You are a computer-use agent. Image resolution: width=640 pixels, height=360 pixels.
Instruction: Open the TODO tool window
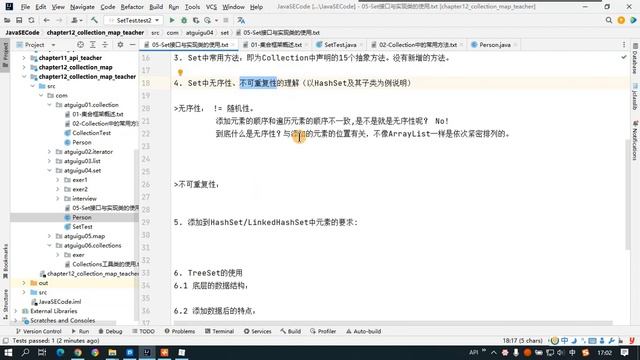coord(143,331)
